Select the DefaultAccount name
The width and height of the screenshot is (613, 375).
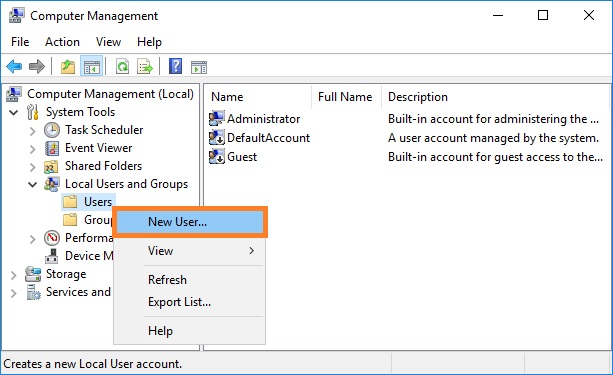pyautogui.click(x=268, y=138)
